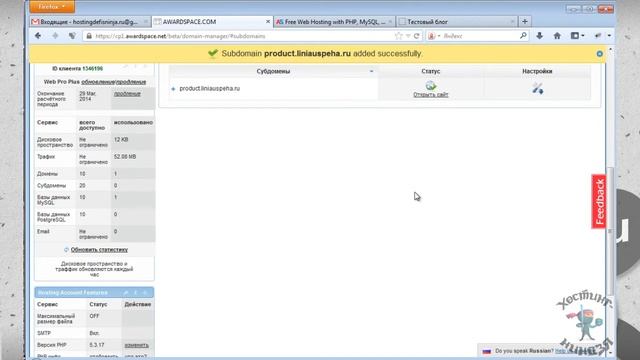Click the Открыть сайт globe icon

(x=431, y=85)
